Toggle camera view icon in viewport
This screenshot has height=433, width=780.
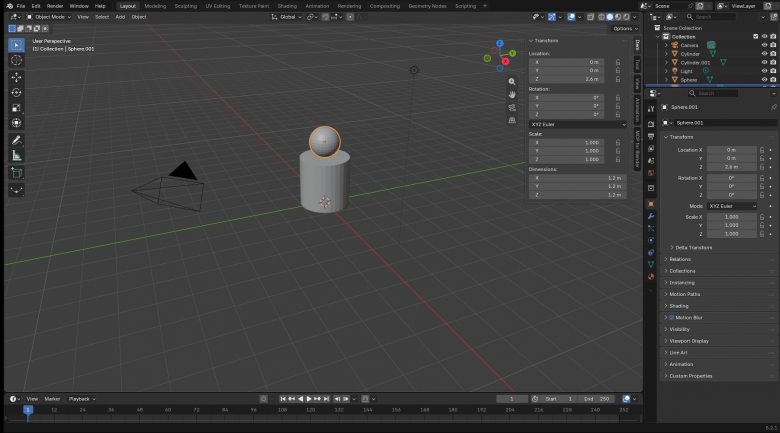pyautogui.click(x=512, y=108)
